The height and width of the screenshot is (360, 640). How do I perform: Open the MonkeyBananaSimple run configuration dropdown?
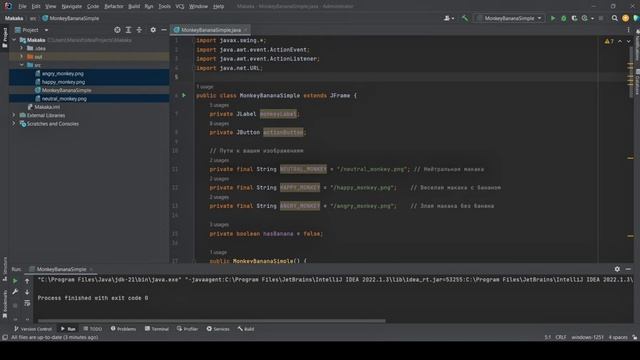click(x=509, y=18)
